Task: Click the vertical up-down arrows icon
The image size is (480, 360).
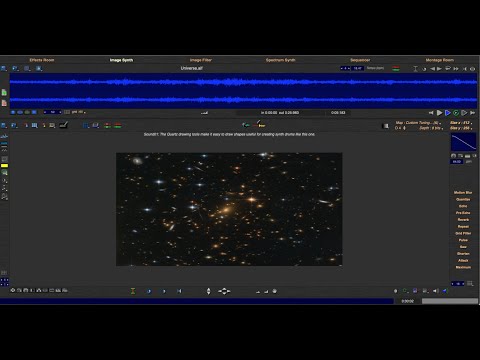Action: [208, 291]
